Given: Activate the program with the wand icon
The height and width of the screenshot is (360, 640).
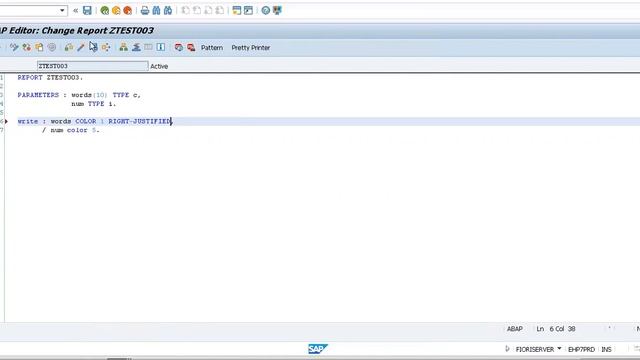Looking at the screenshot, I should click(x=81, y=48).
